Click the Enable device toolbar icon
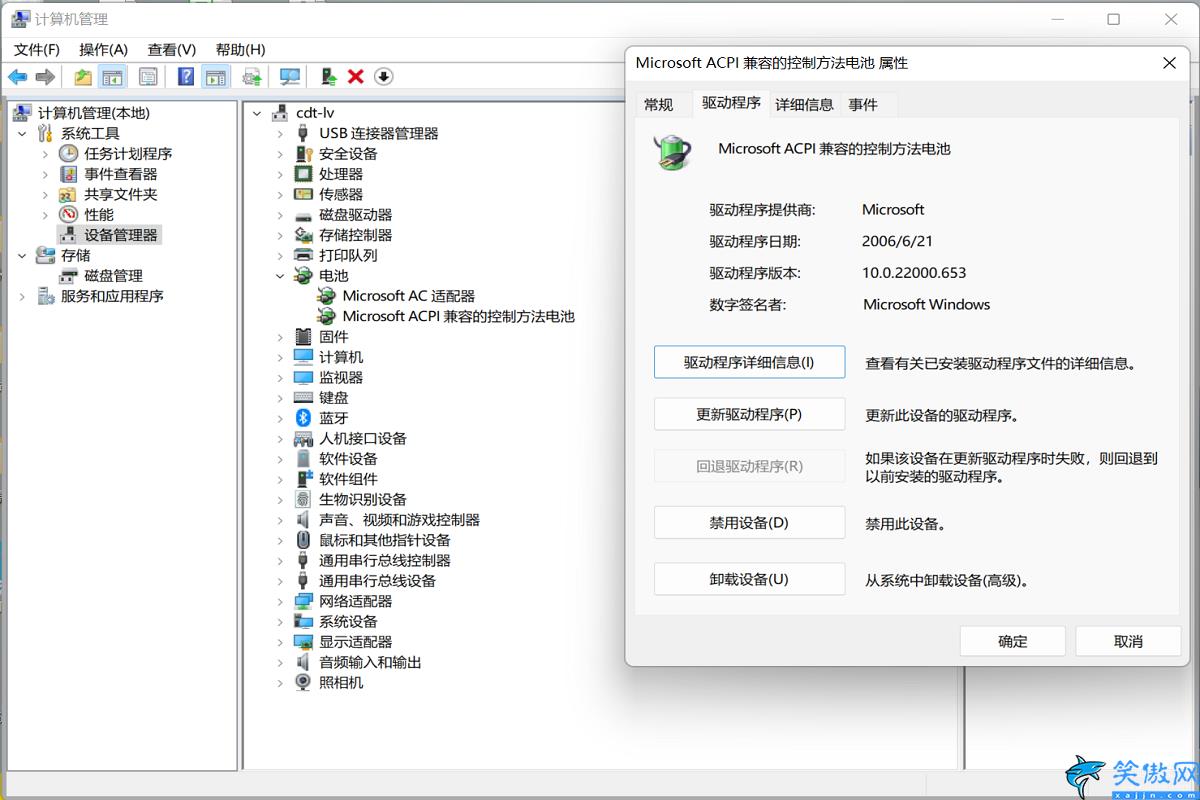Viewport: 1200px width, 800px height. (328, 77)
